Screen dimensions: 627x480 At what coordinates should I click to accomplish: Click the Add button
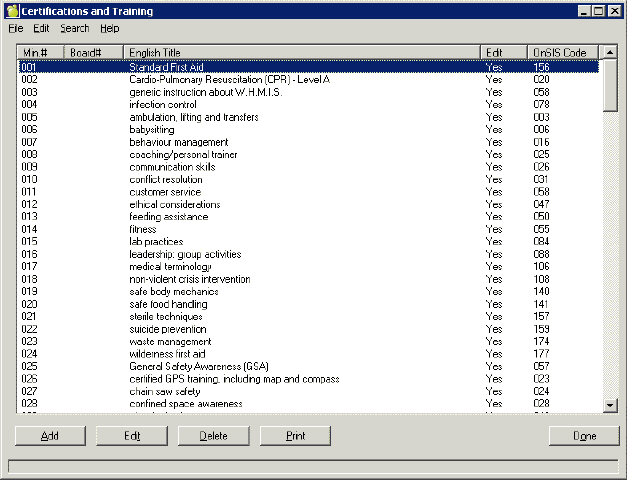[x=49, y=436]
